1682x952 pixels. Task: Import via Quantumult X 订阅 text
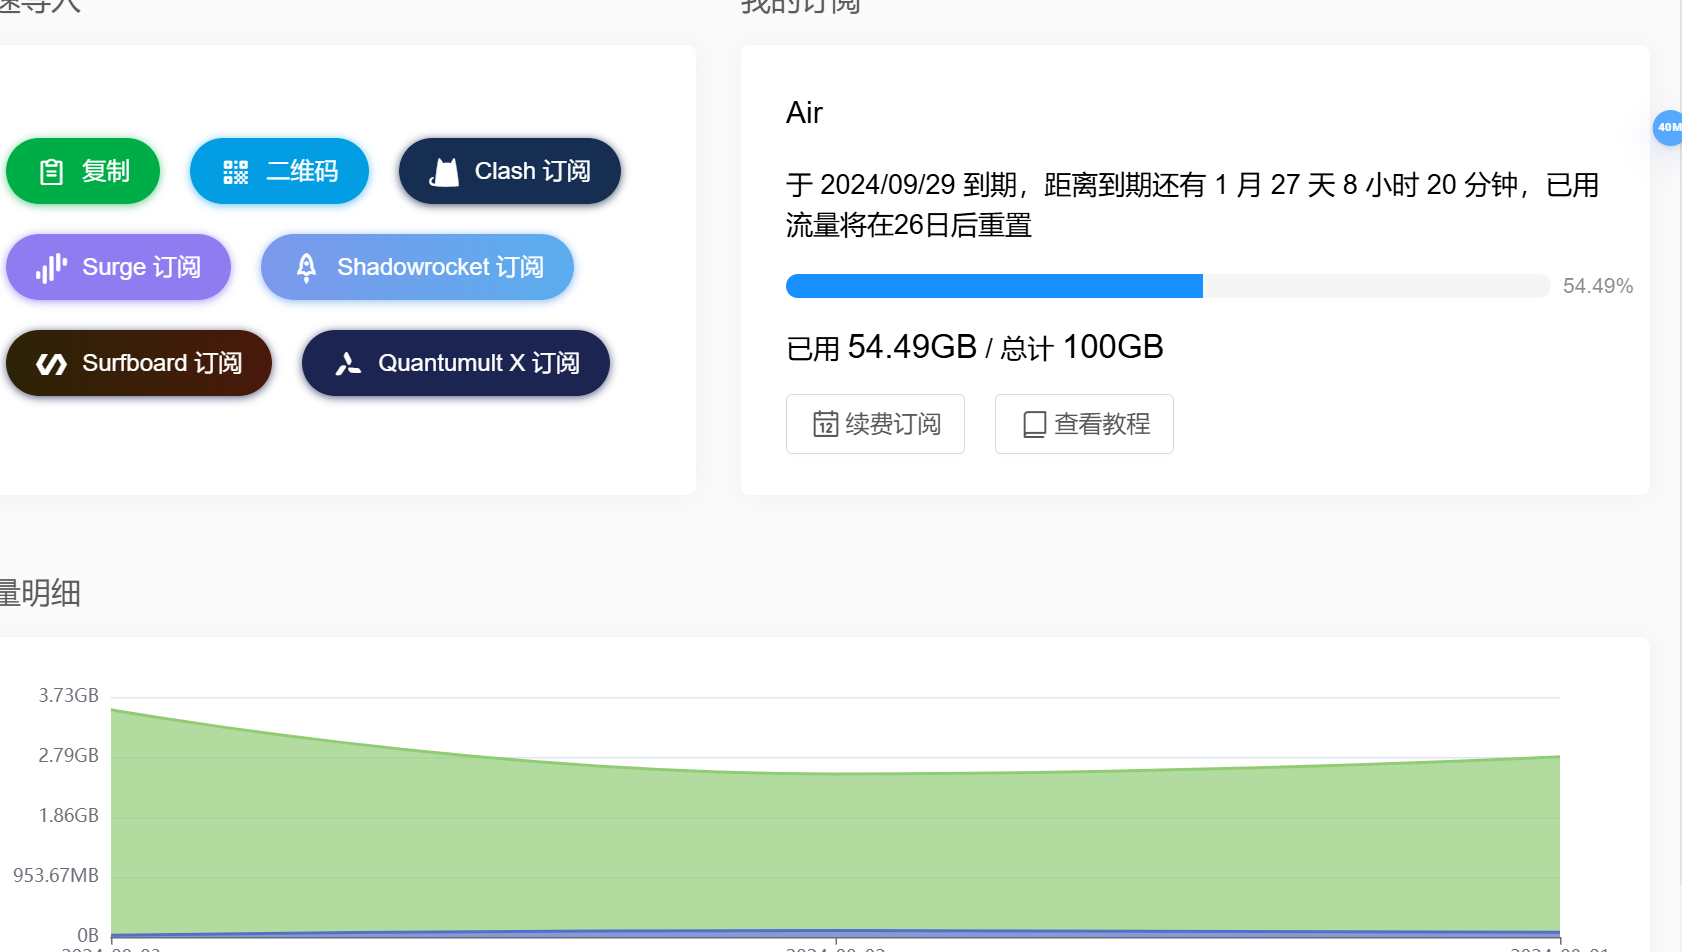point(479,363)
